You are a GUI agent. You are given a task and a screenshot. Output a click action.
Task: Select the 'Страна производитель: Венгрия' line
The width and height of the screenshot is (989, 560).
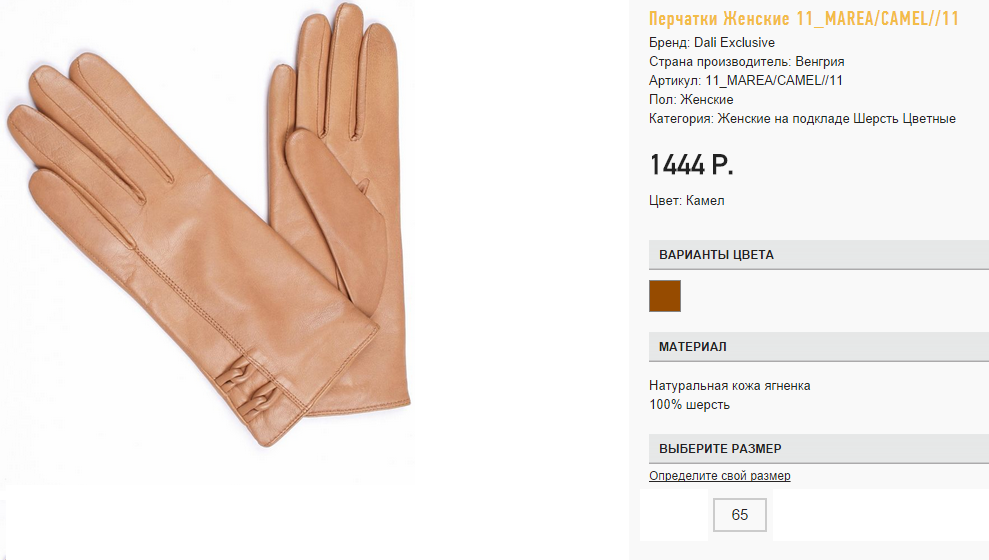coord(746,61)
